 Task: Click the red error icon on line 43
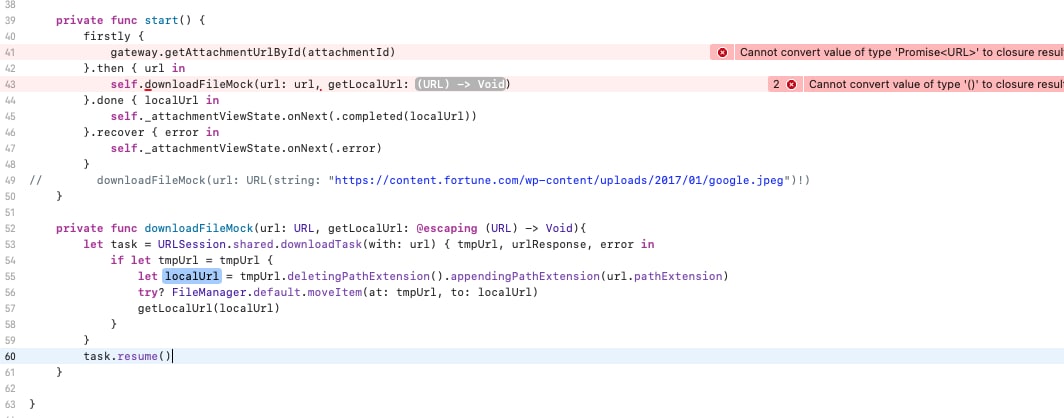tap(791, 84)
